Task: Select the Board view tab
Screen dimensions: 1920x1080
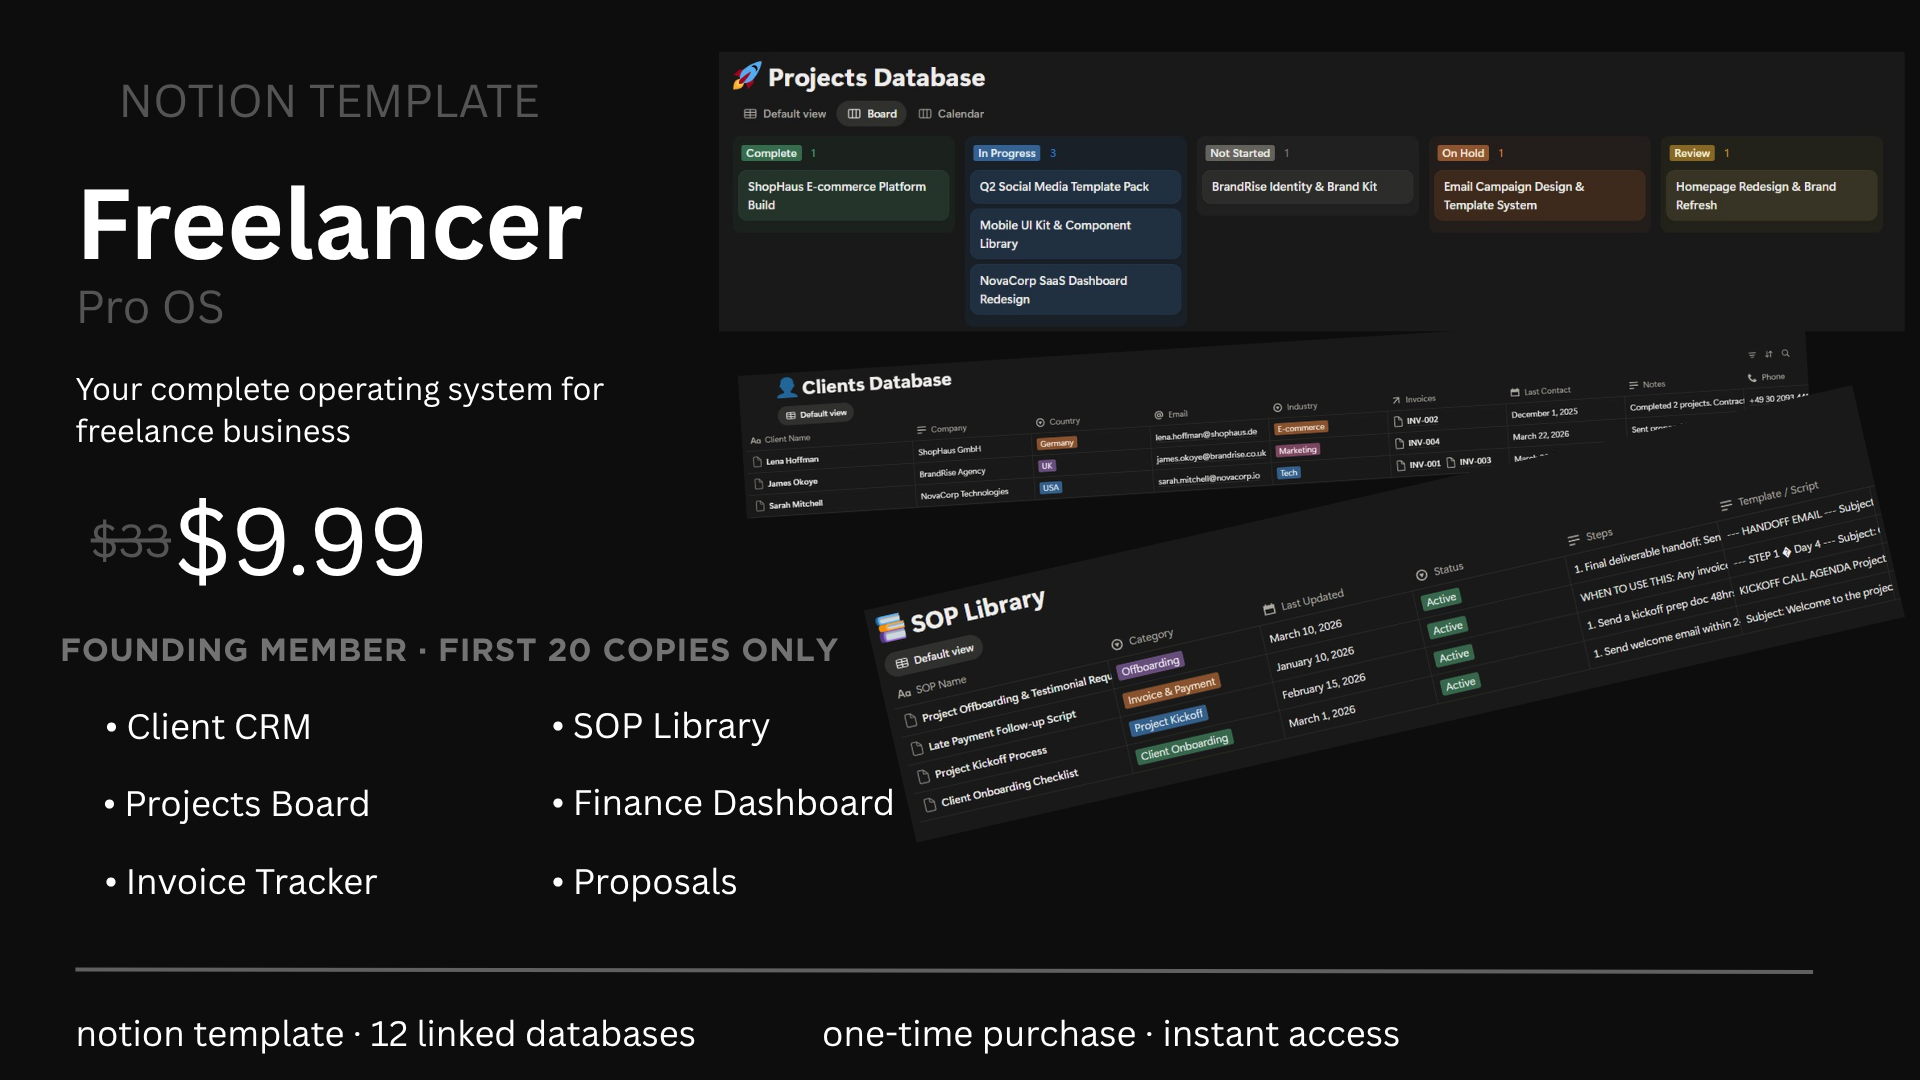Action: [872, 114]
